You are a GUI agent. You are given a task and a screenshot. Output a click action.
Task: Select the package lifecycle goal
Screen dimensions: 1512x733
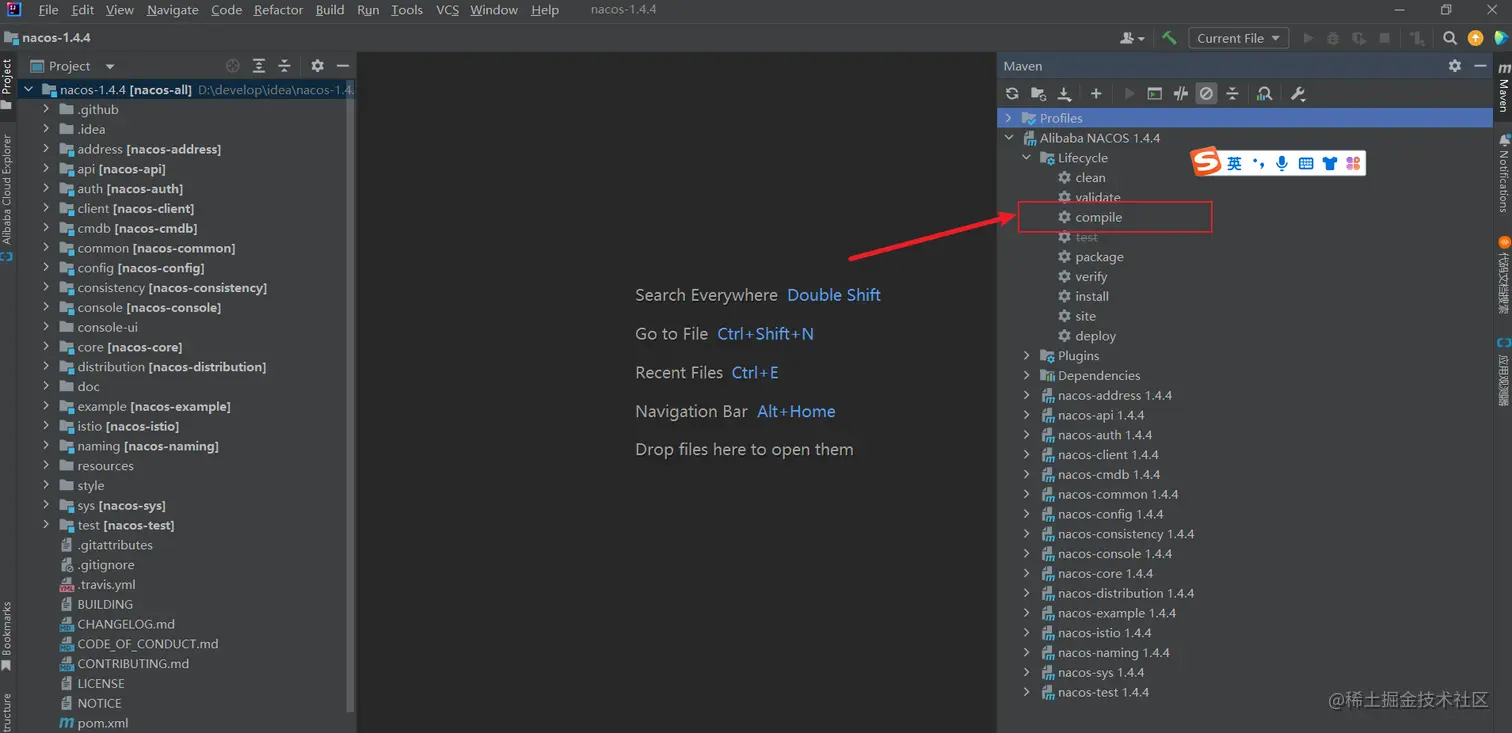(x=1099, y=257)
